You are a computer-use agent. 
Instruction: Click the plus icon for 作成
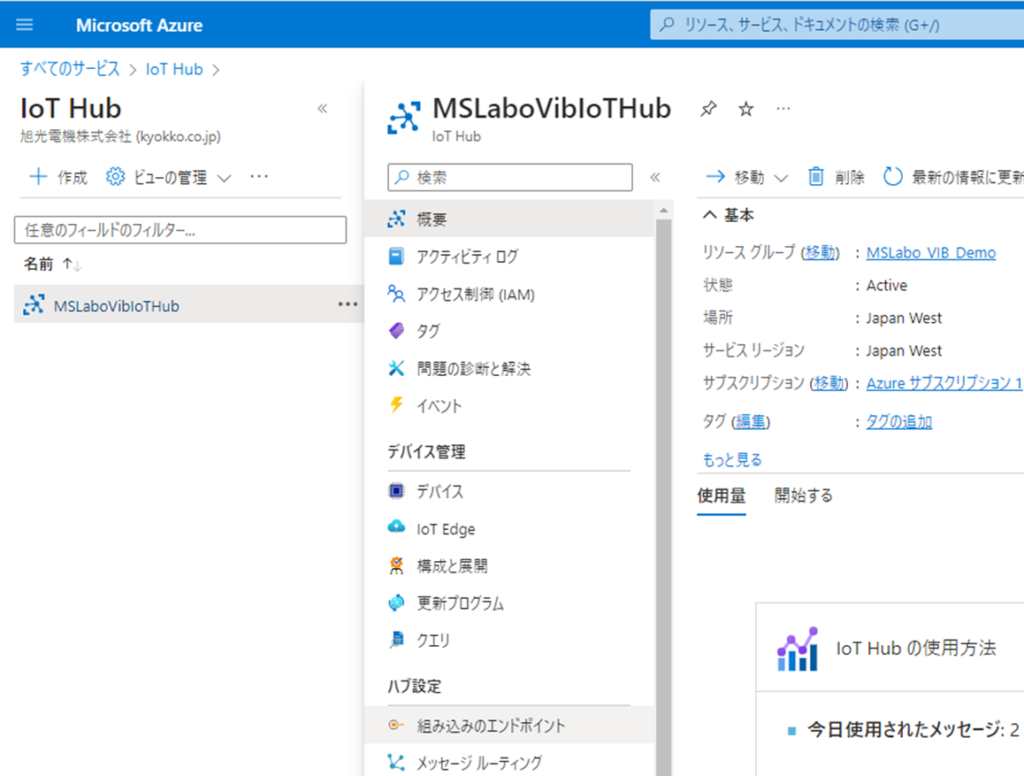(x=39, y=176)
